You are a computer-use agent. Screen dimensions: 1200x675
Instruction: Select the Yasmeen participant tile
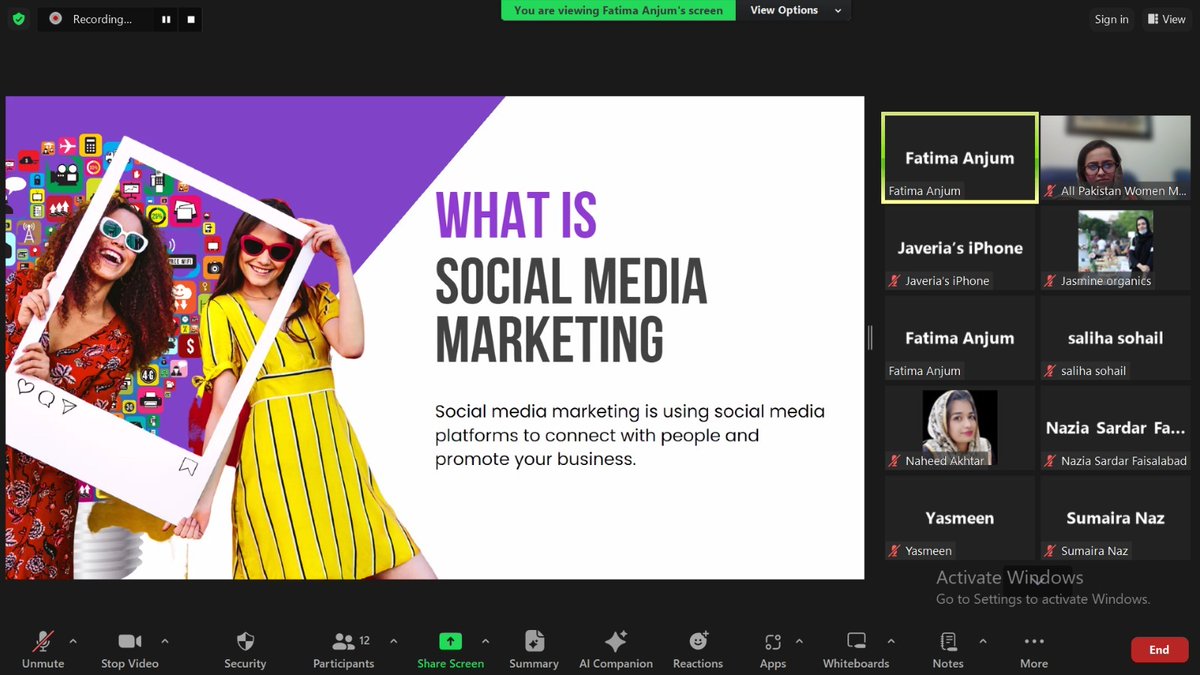coord(959,518)
